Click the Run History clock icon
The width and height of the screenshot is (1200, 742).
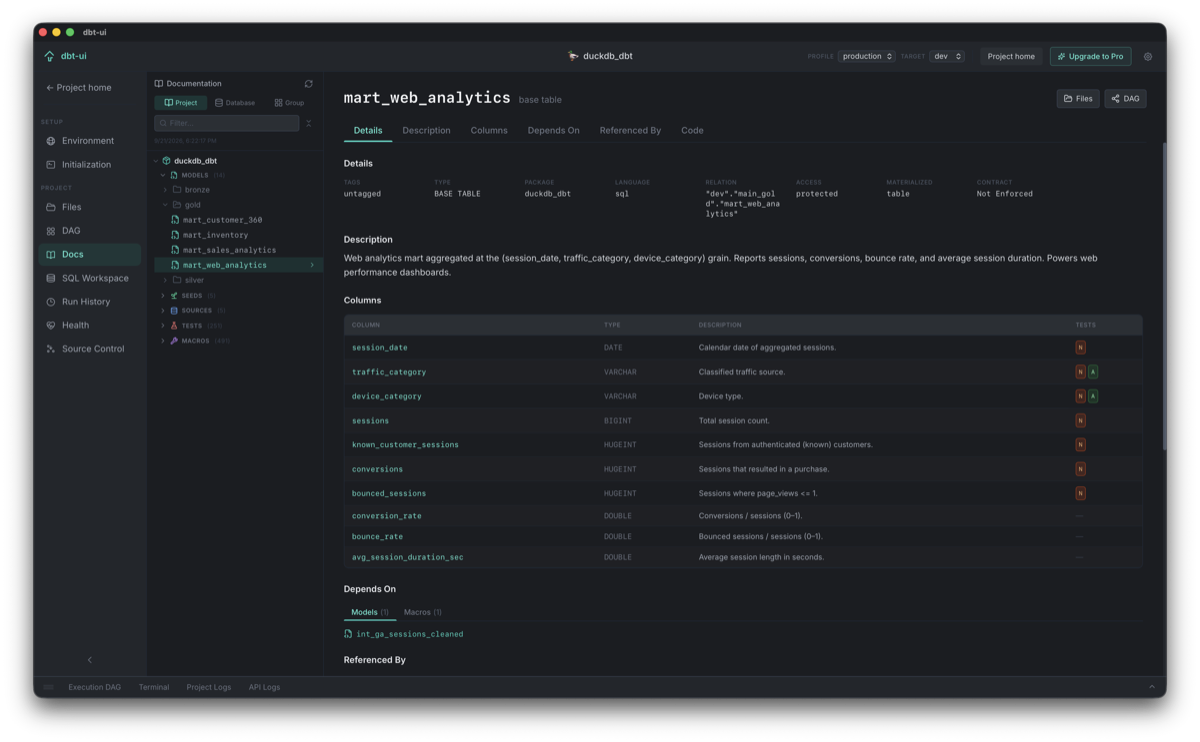point(51,302)
